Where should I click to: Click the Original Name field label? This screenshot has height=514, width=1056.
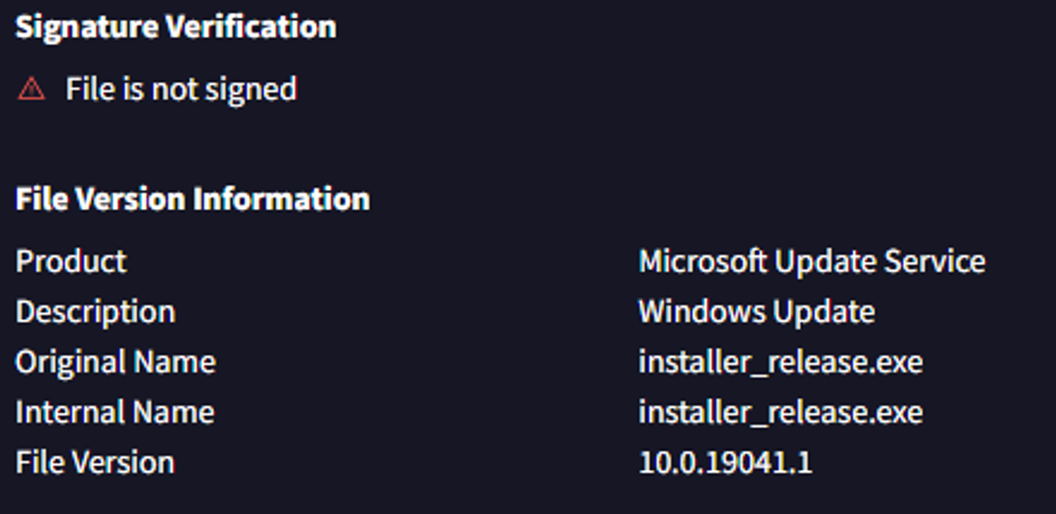(x=115, y=361)
